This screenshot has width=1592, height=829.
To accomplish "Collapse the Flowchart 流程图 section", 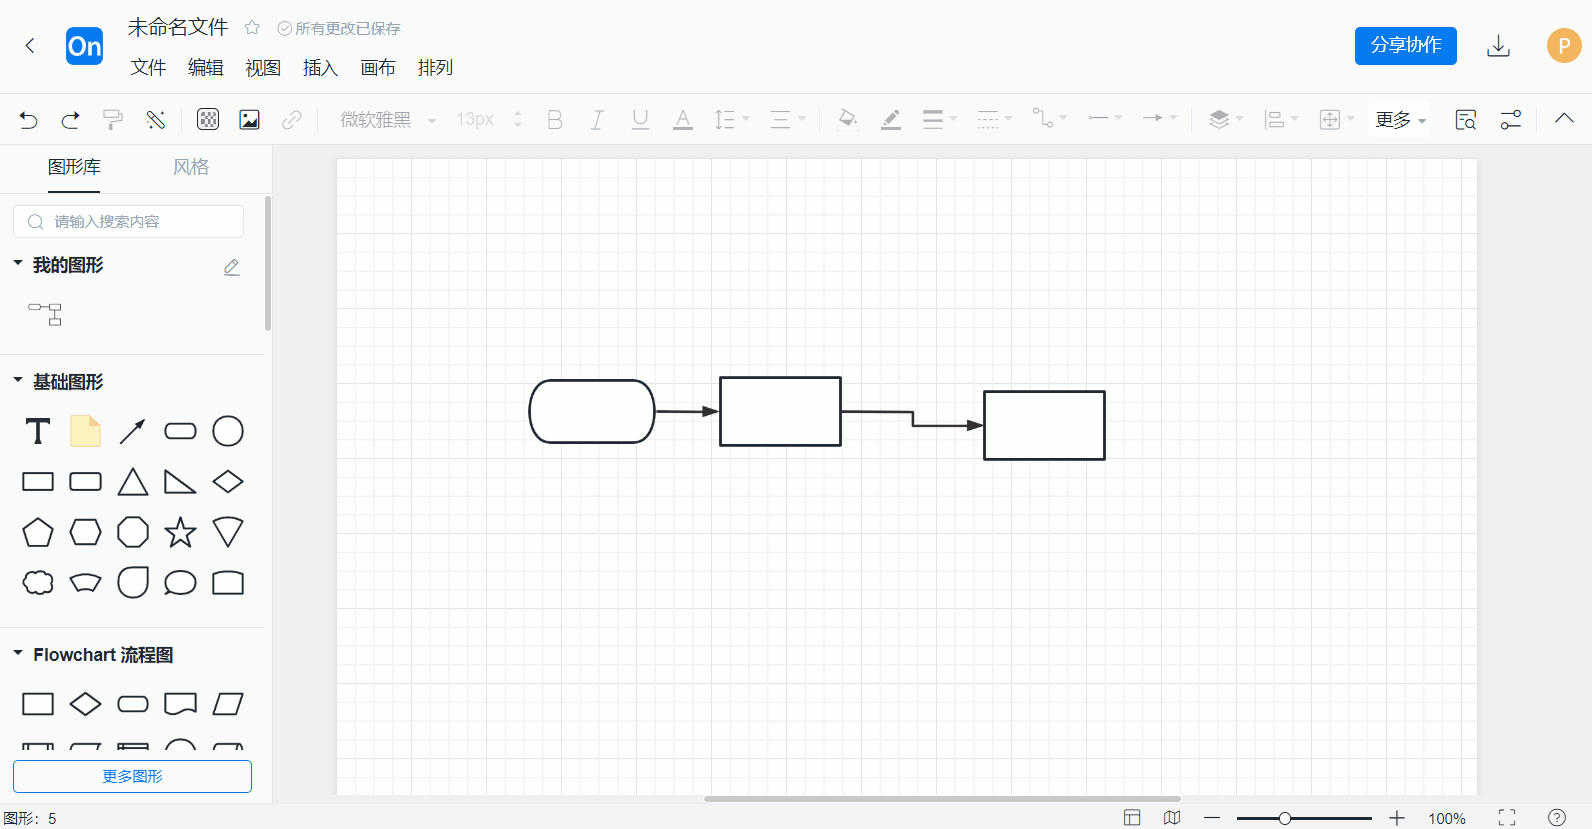I will click(18, 654).
